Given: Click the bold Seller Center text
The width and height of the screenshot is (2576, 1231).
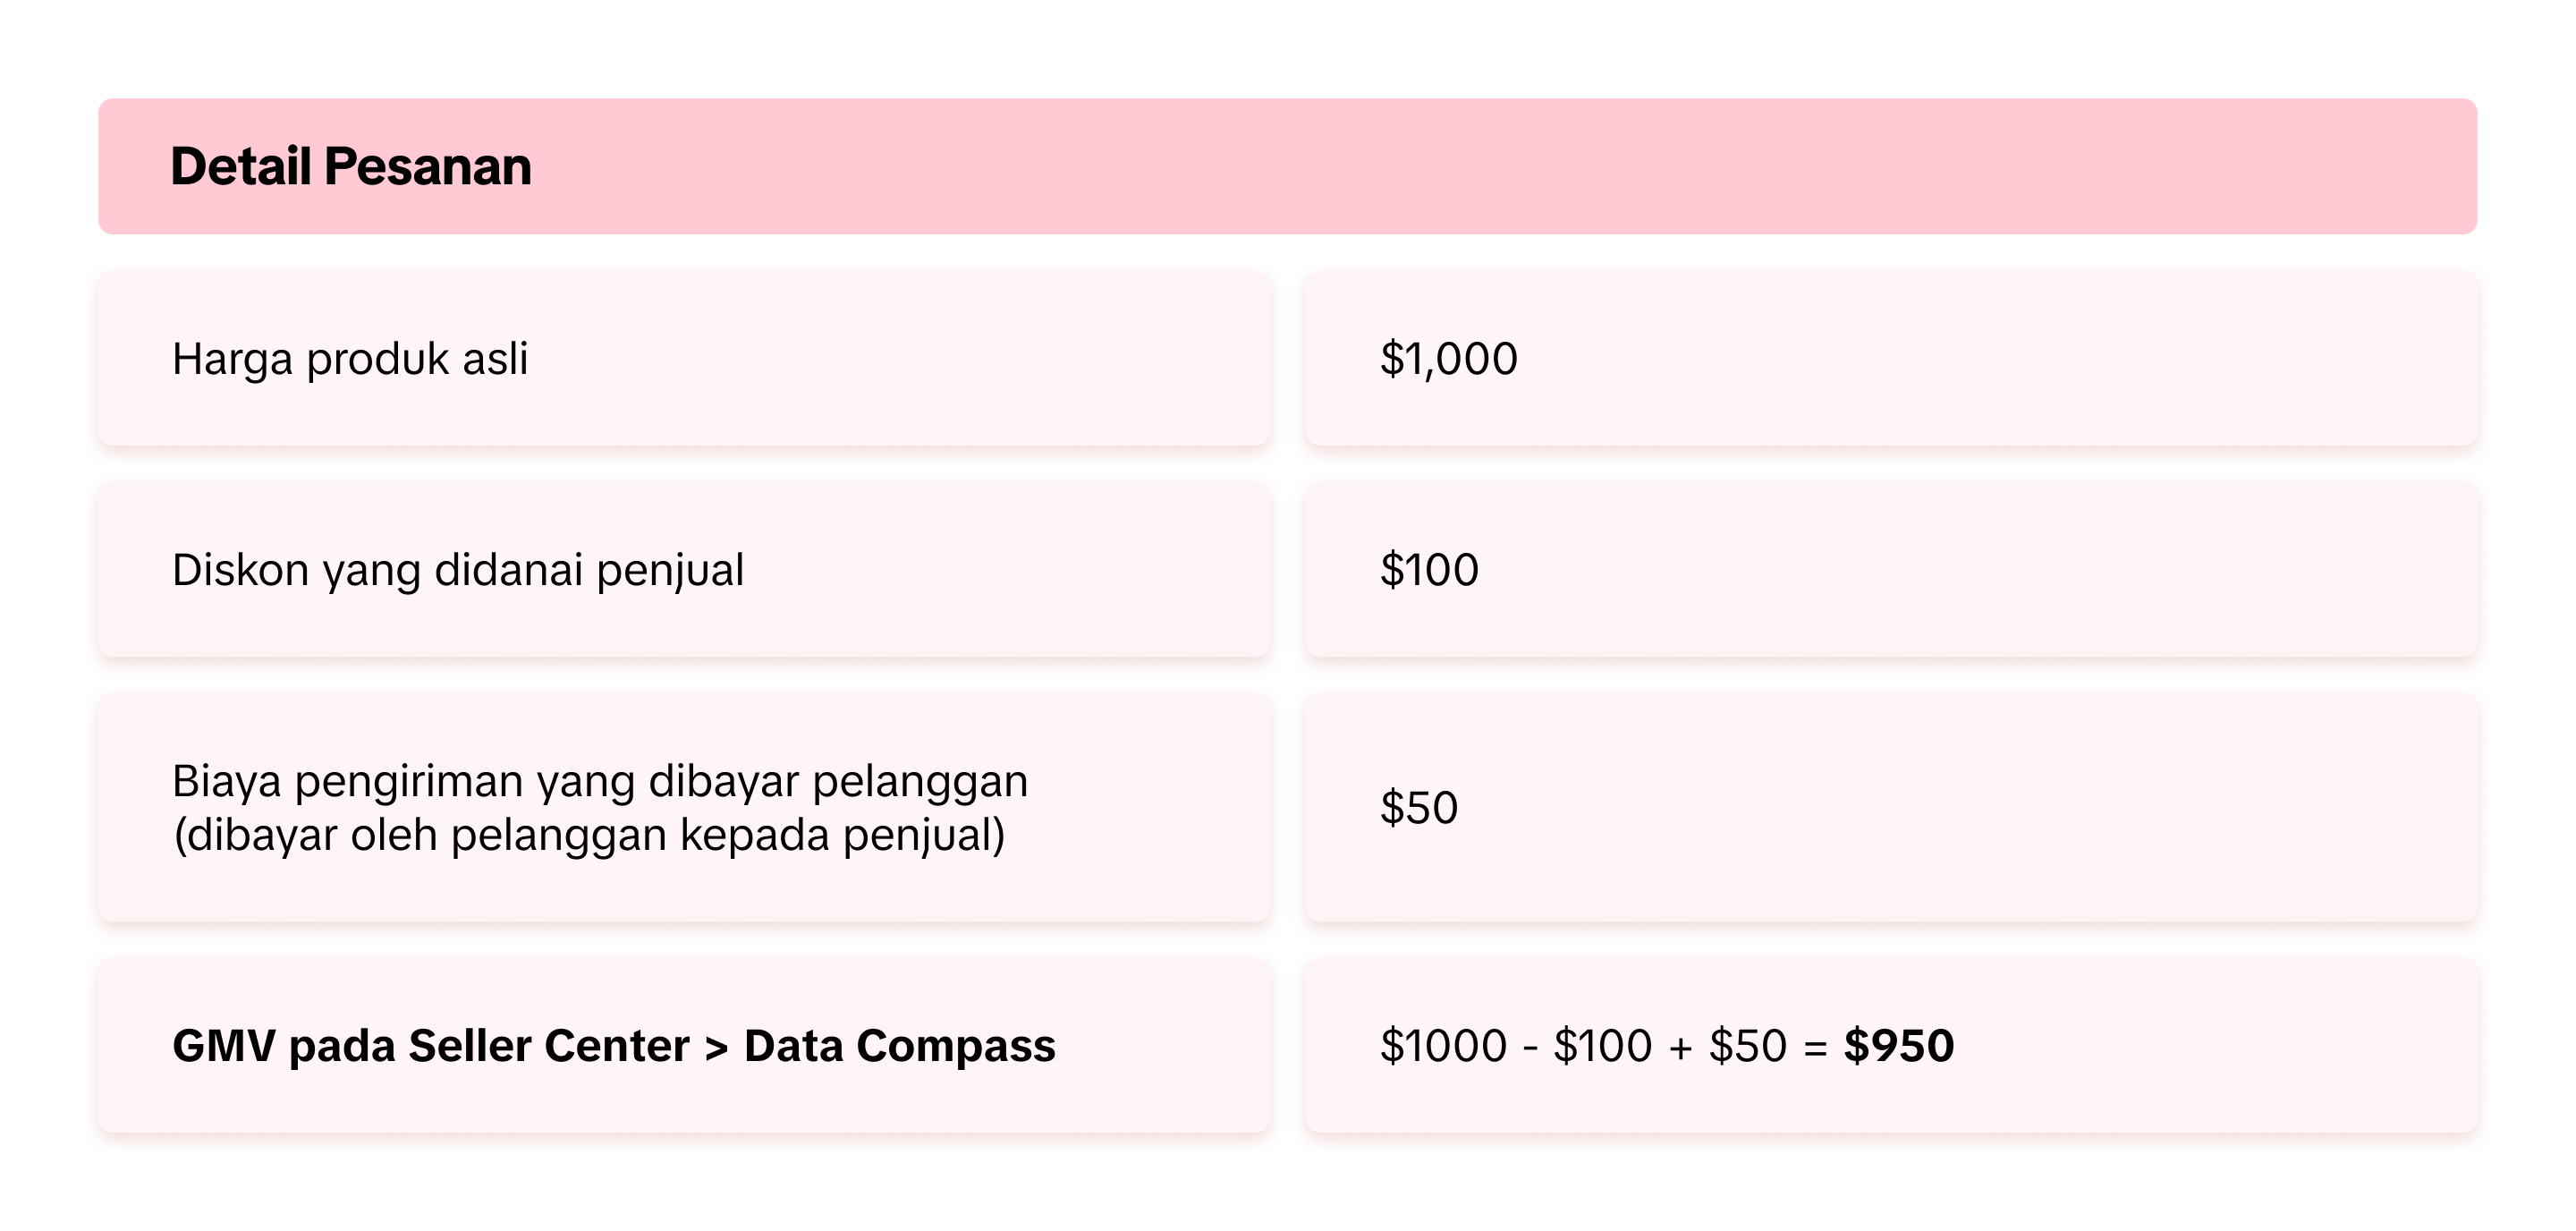Looking at the screenshot, I should [x=549, y=1046].
